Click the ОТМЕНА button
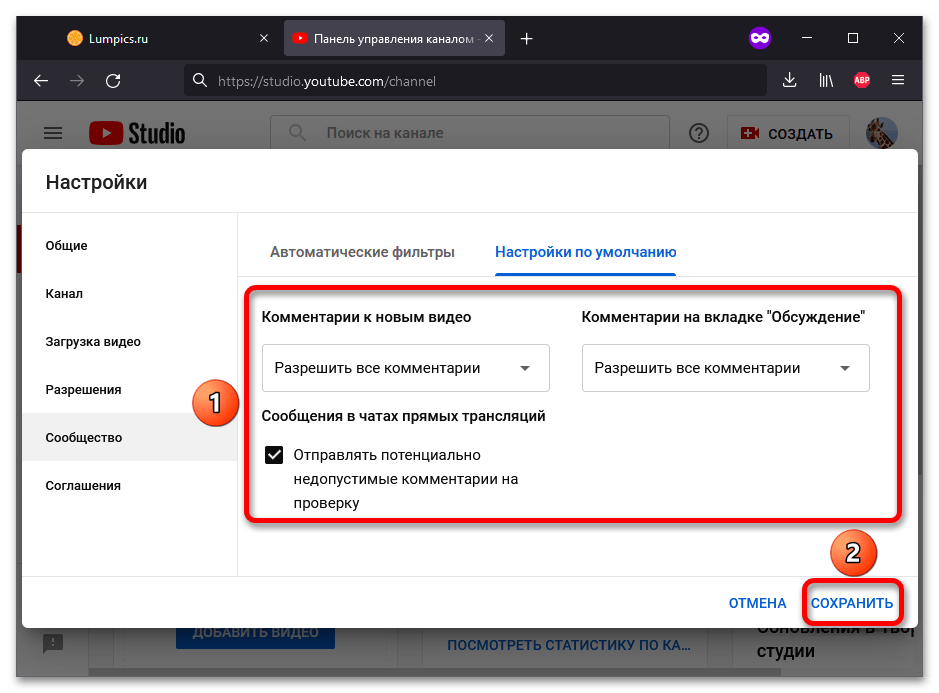The height and width of the screenshot is (693, 939). pos(757,603)
